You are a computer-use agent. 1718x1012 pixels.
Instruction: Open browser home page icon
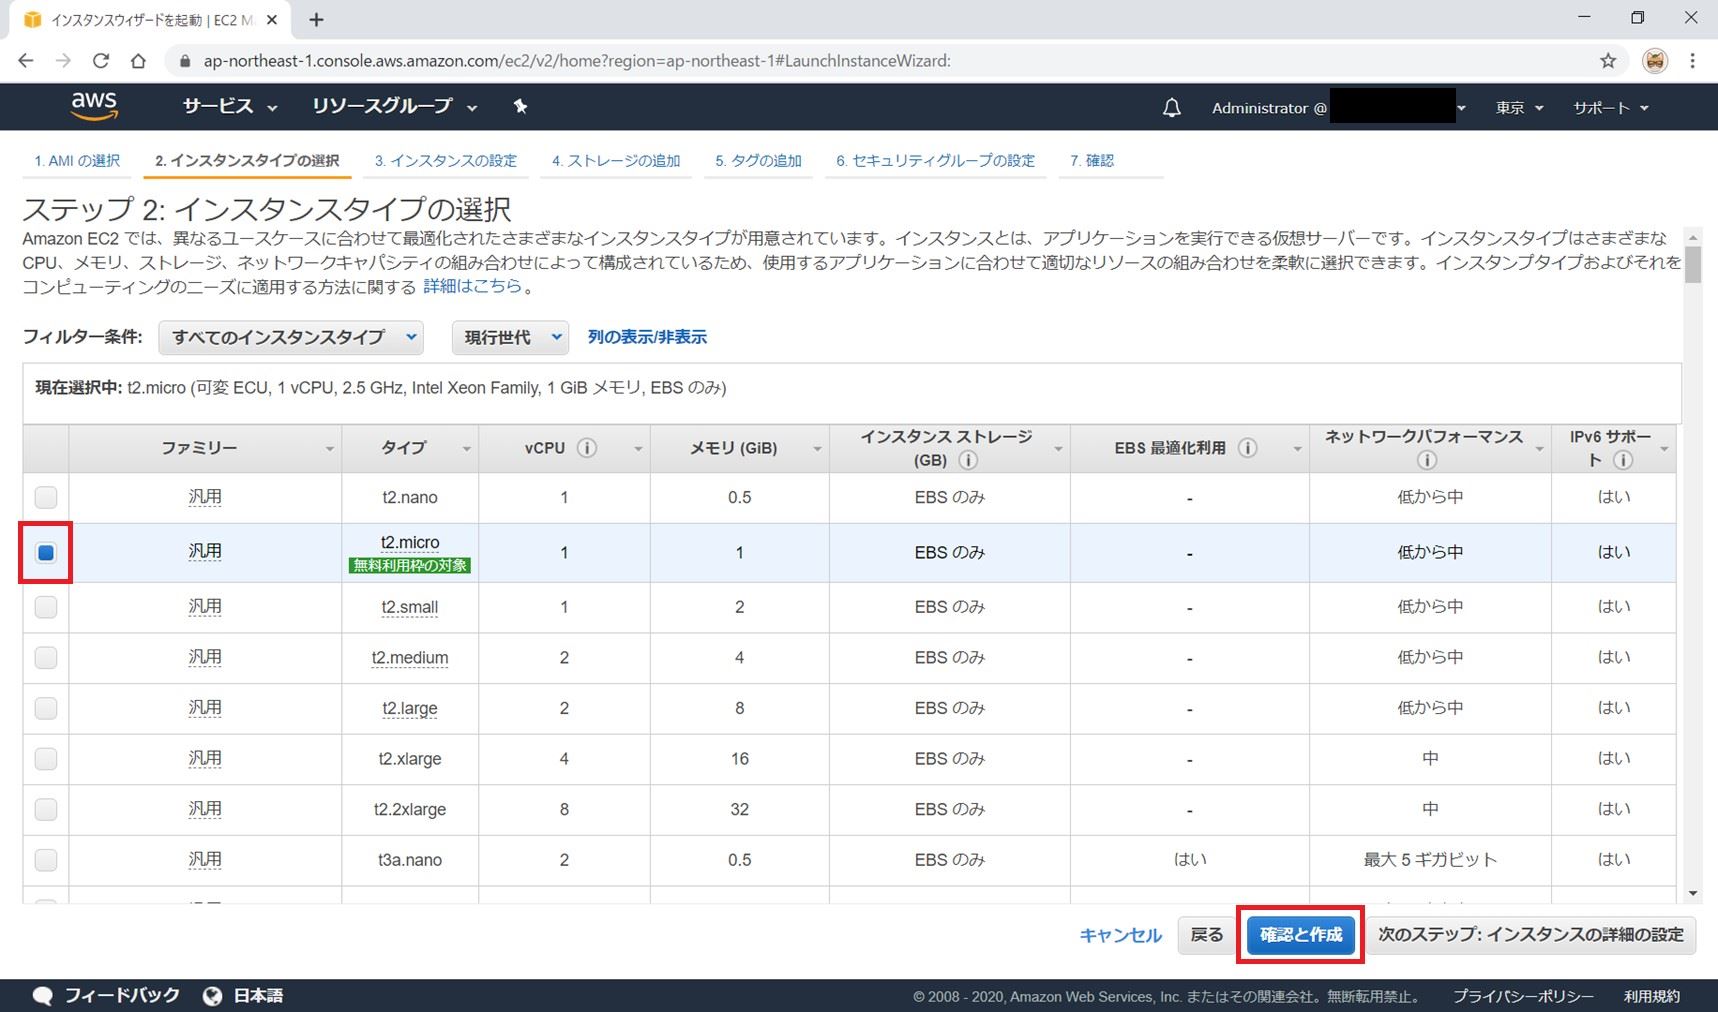coord(138,61)
